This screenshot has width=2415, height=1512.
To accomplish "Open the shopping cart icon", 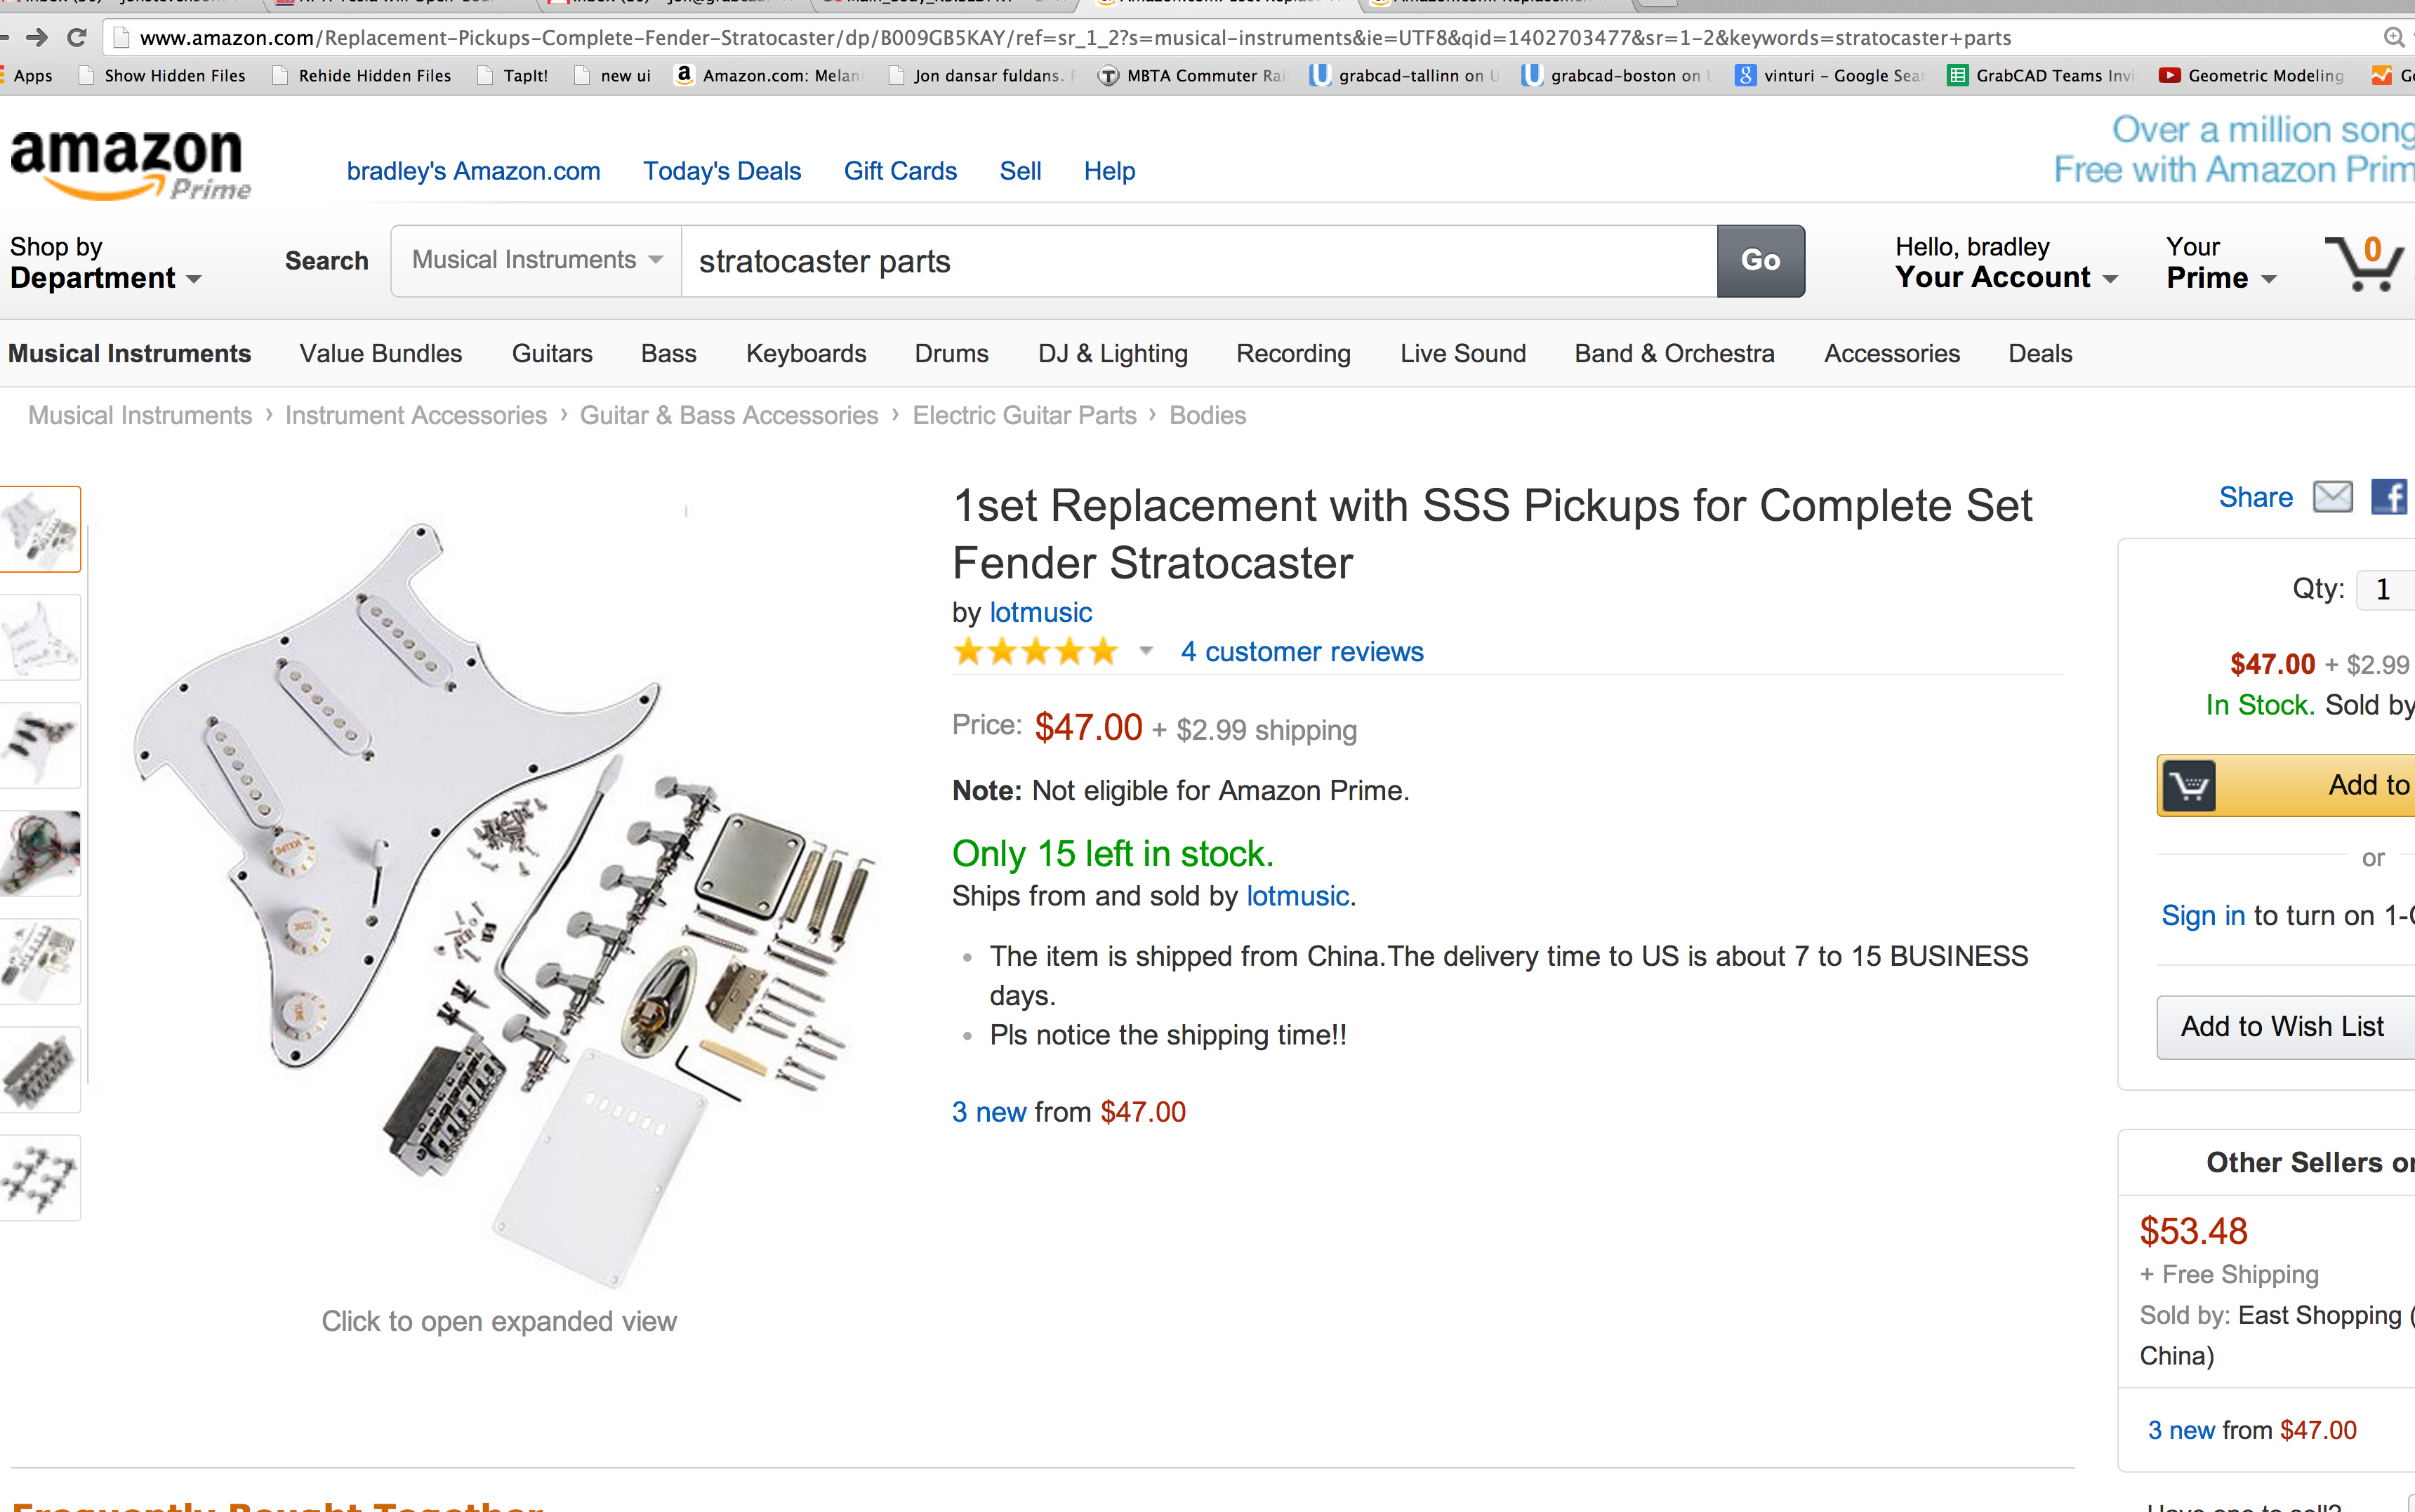I will [x=2364, y=262].
